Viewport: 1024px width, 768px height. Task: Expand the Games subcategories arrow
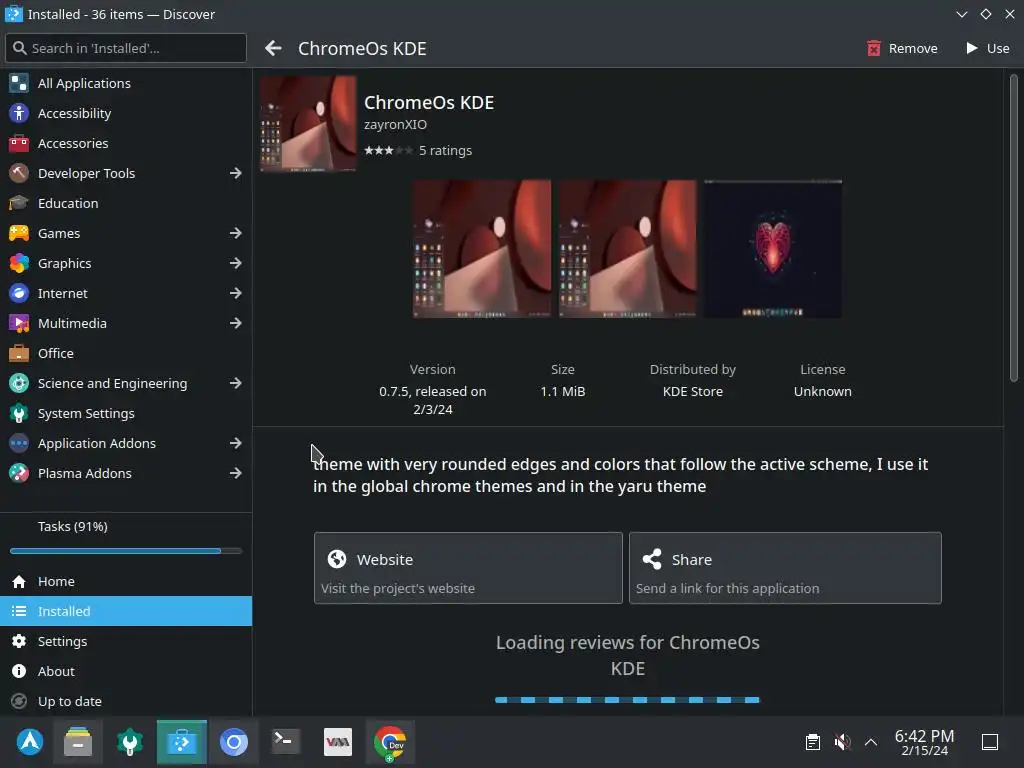click(236, 233)
